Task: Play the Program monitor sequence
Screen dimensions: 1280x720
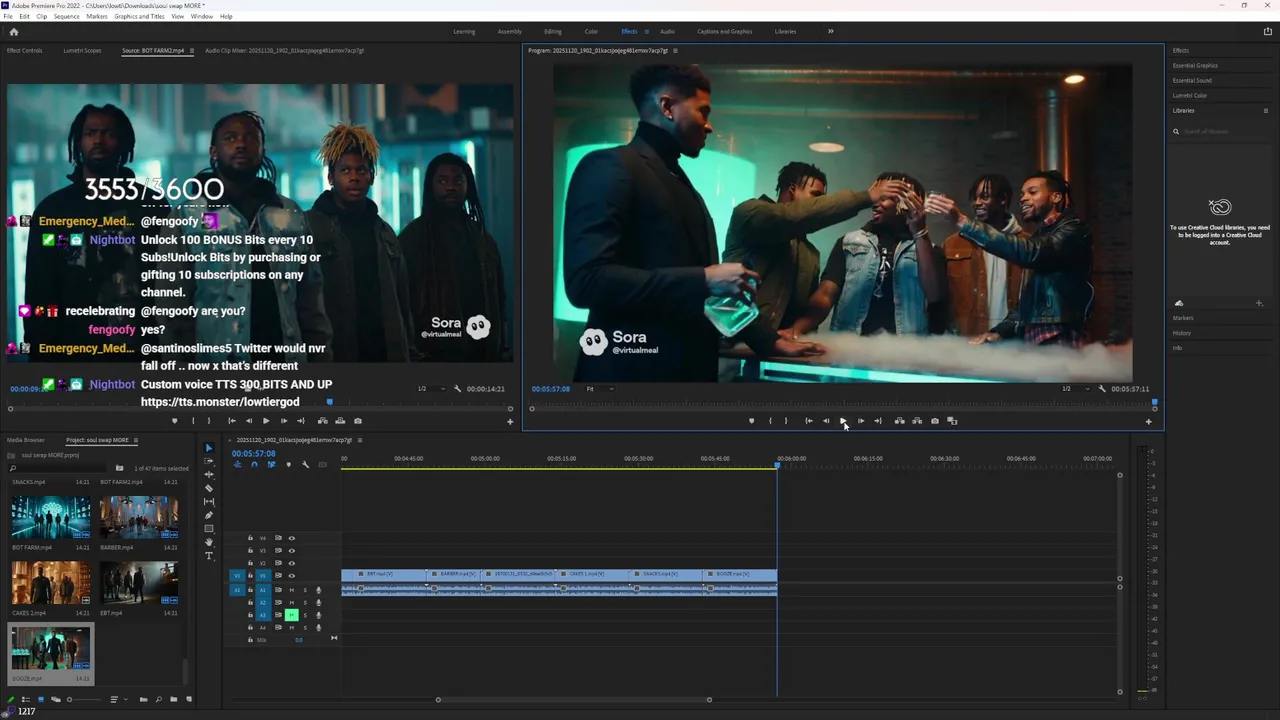Action: (x=843, y=421)
